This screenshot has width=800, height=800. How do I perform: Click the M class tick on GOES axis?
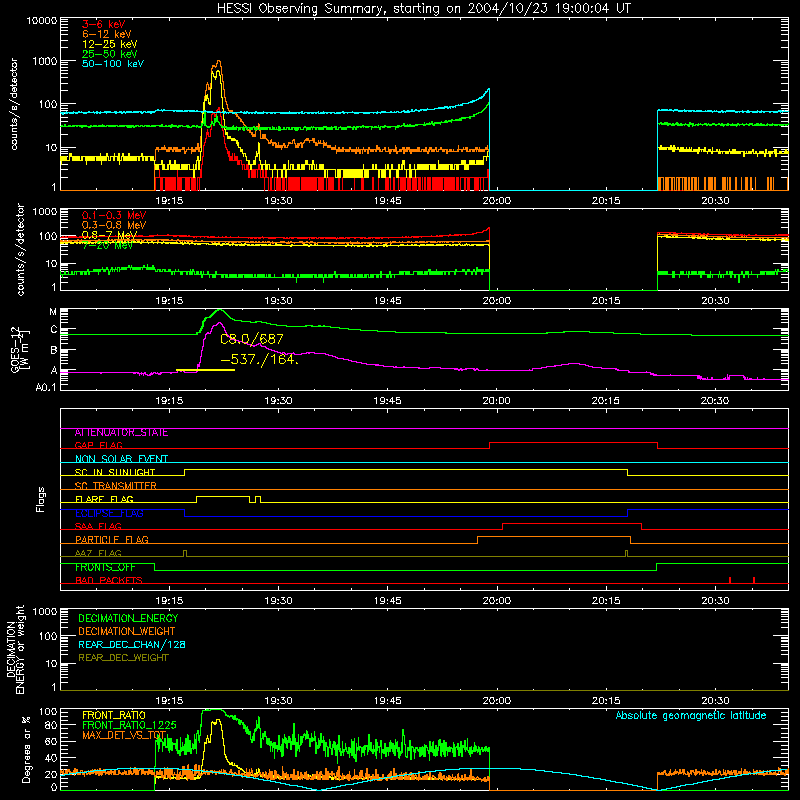53,312
